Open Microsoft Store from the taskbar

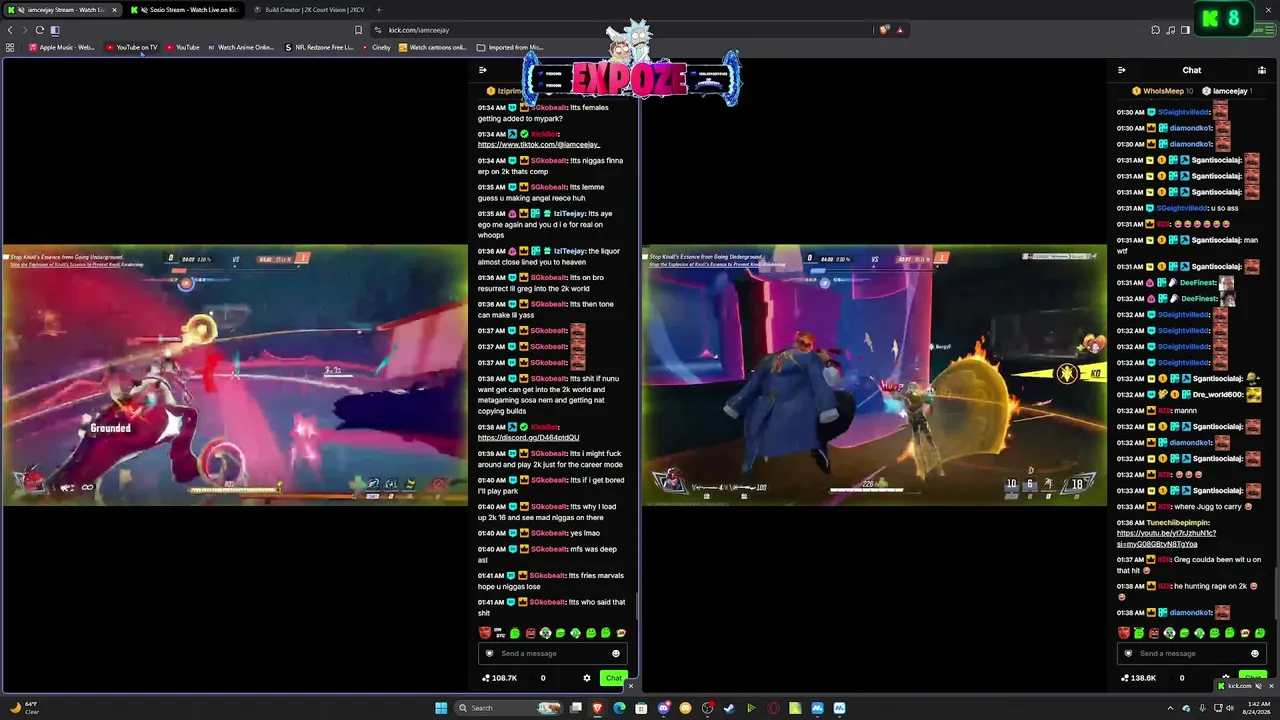pyautogui.click(x=641, y=708)
